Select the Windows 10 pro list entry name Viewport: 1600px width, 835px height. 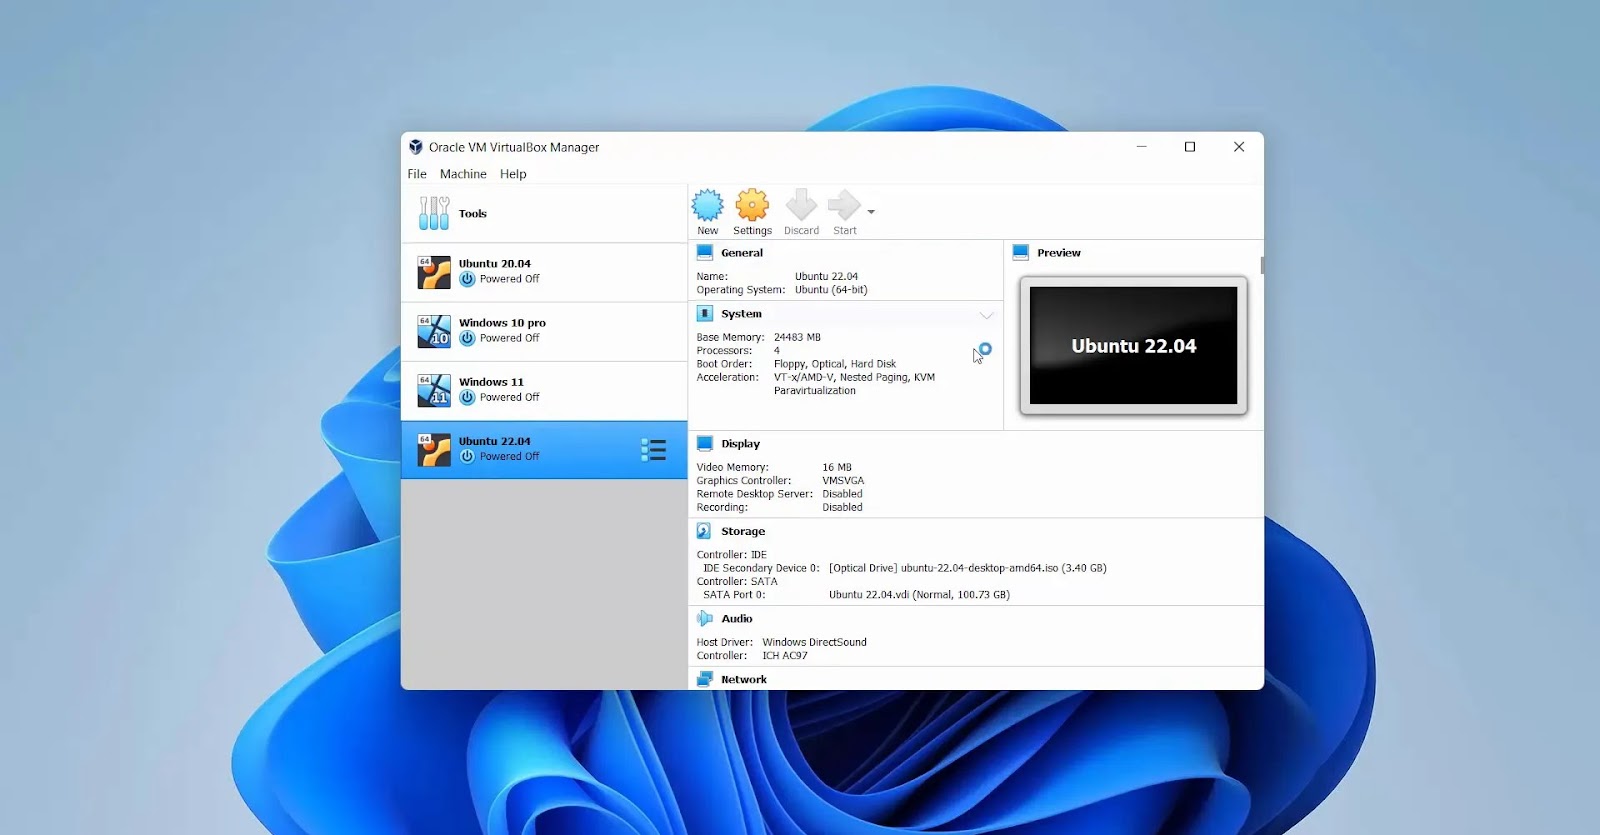pos(502,323)
